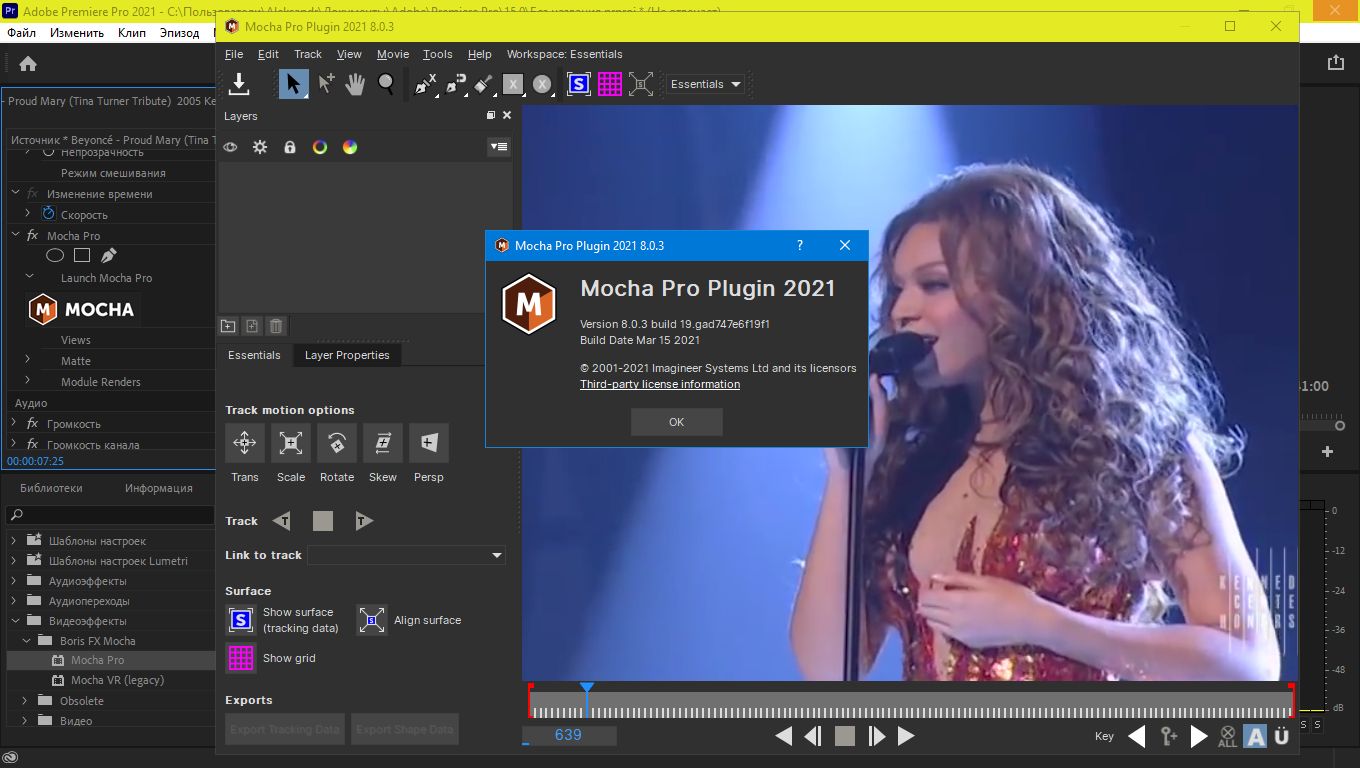Collapse the Mocha Pro effect in Premiere
The height and width of the screenshot is (768, 1360).
[x=16, y=236]
